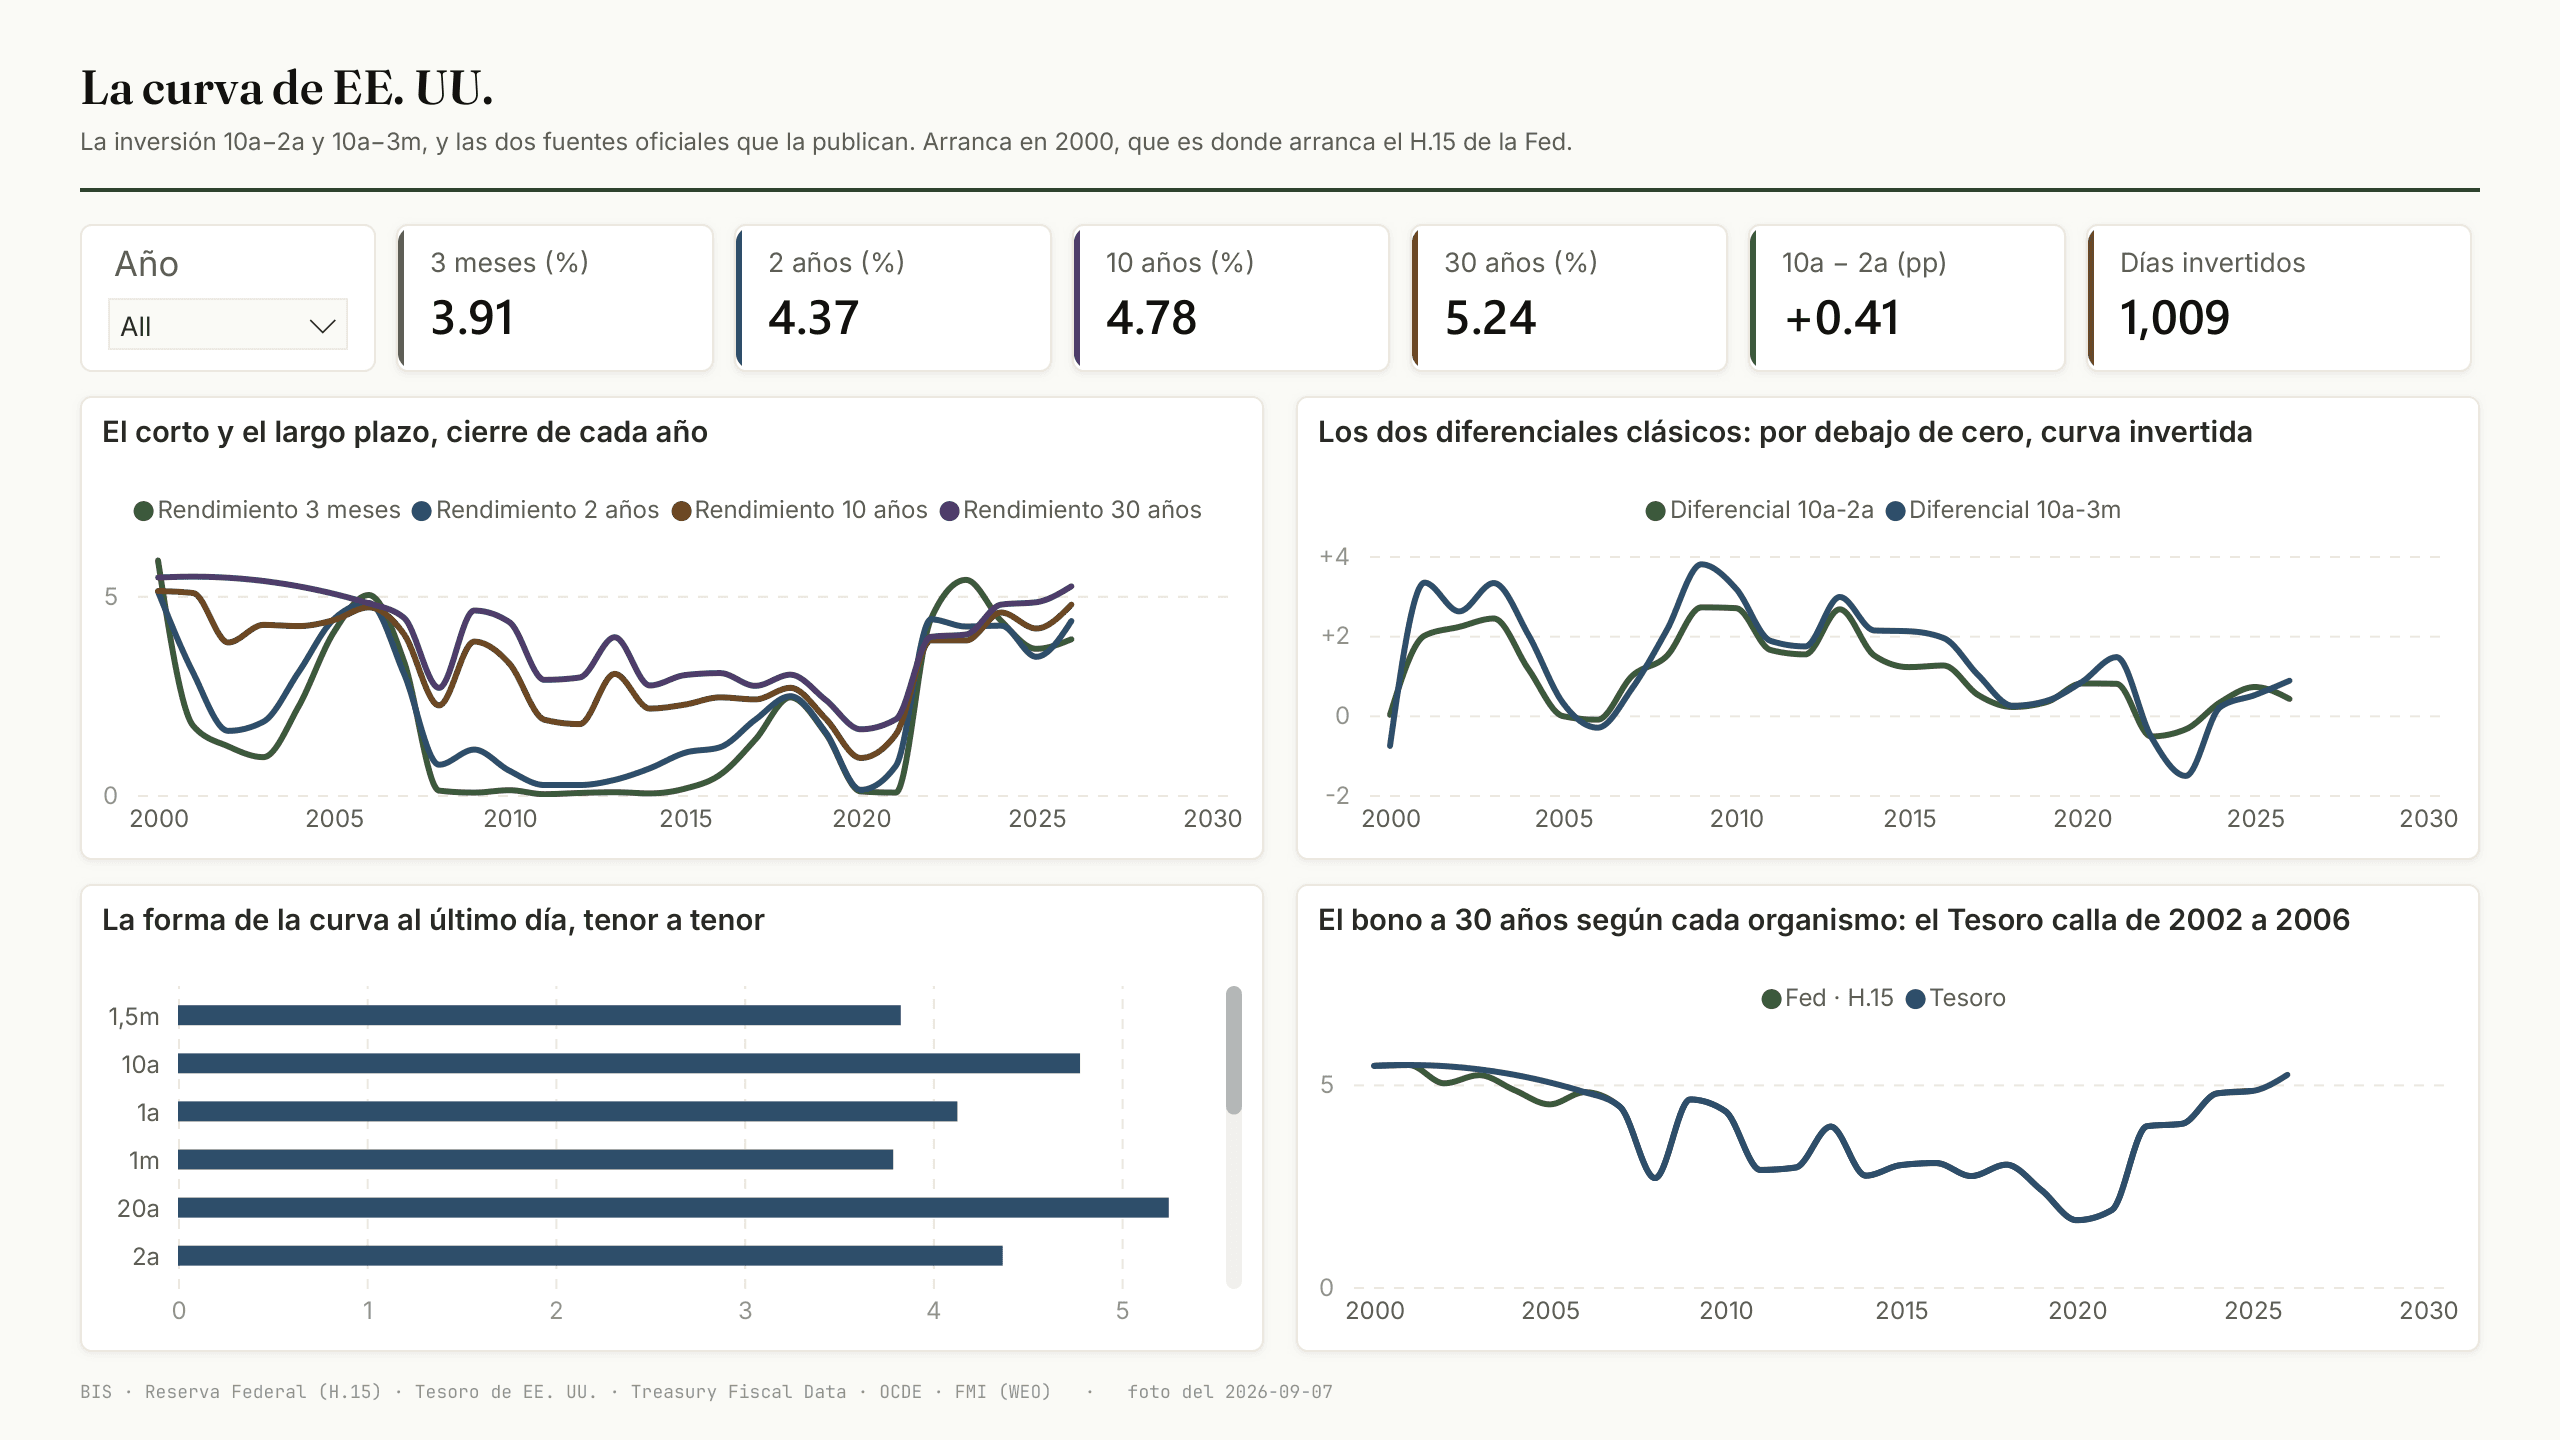Click the 'La forma de la curva' chart title
2560x1440 pixels.
(433, 920)
